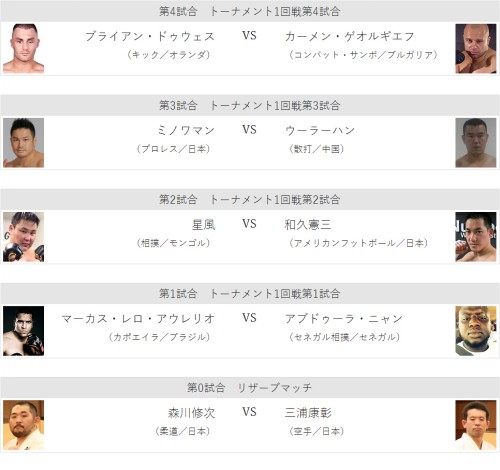
Task: Click the ミノワマン portrait thumbnail
Action: tap(23, 143)
